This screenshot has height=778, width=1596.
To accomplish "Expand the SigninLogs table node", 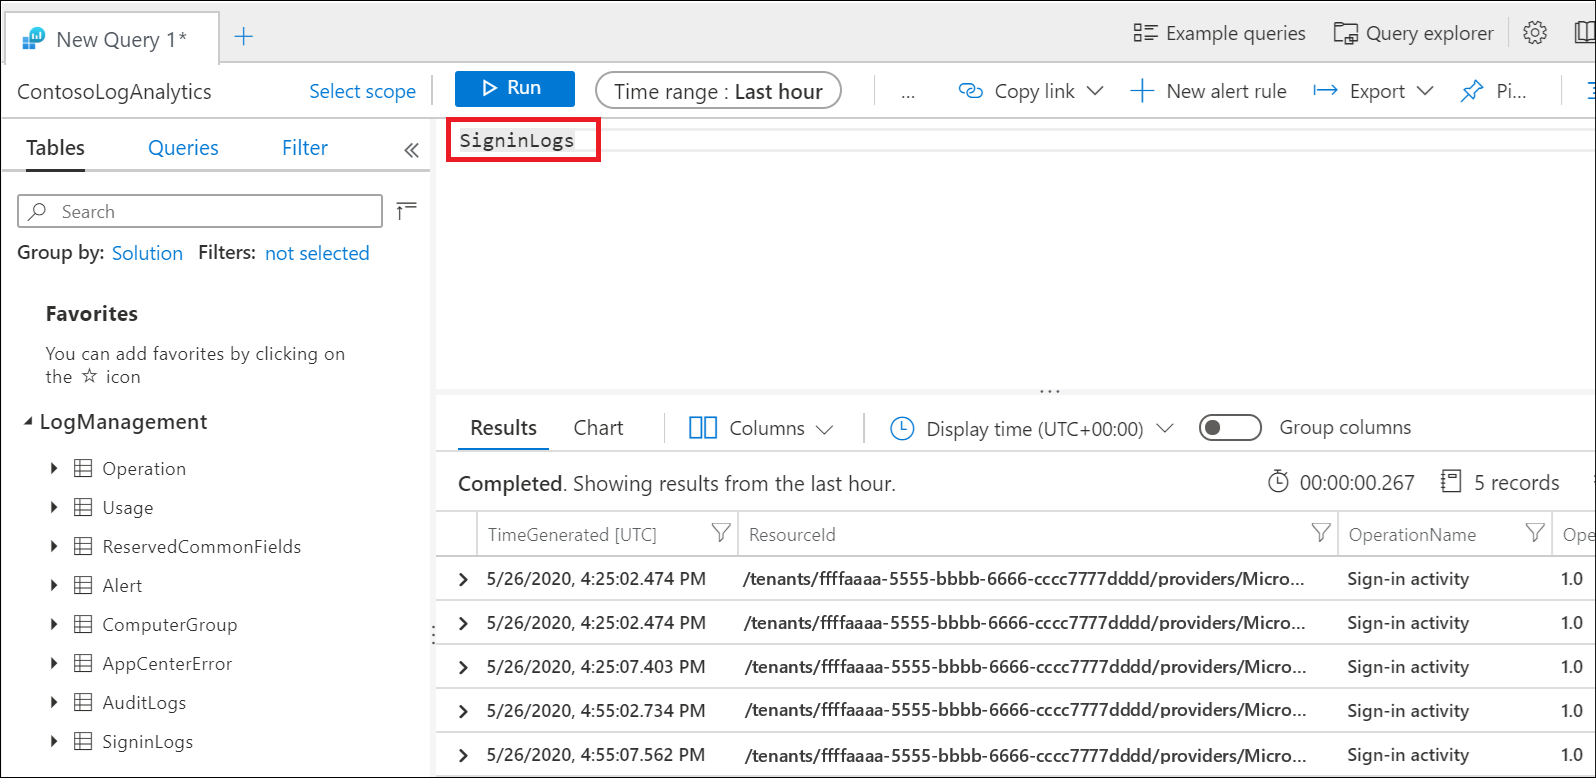I will (54, 742).
